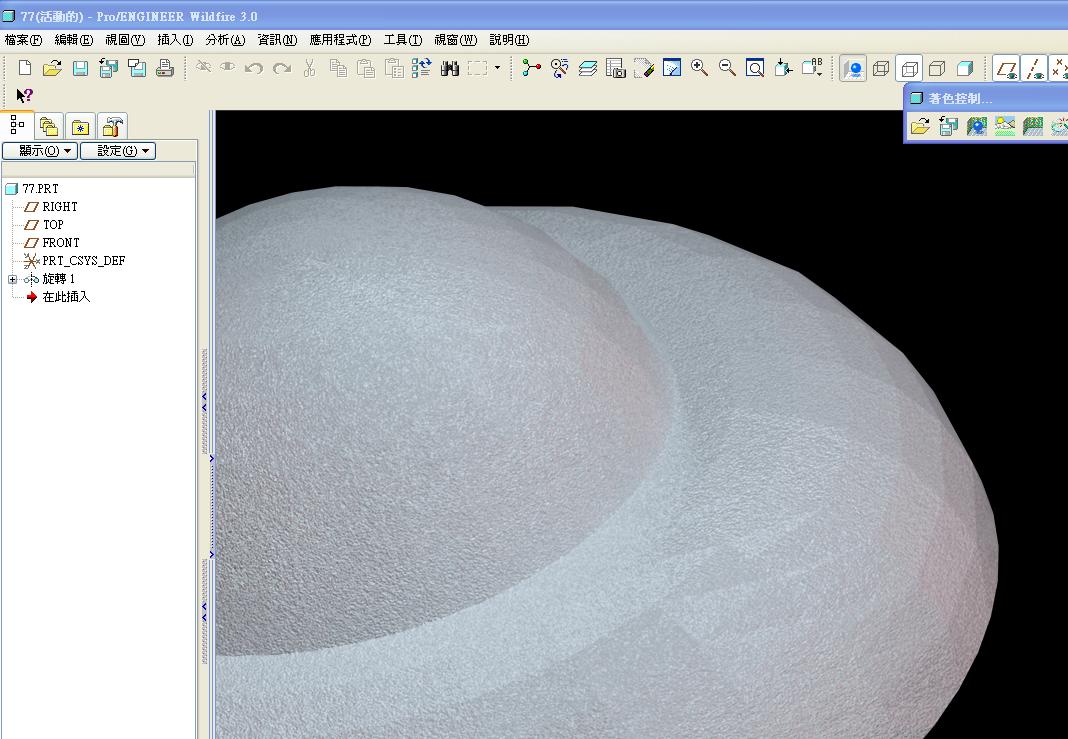Open the 應用程式(P) menu
1068x739 pixels.
pyautogui.click(x=341, y=40)
